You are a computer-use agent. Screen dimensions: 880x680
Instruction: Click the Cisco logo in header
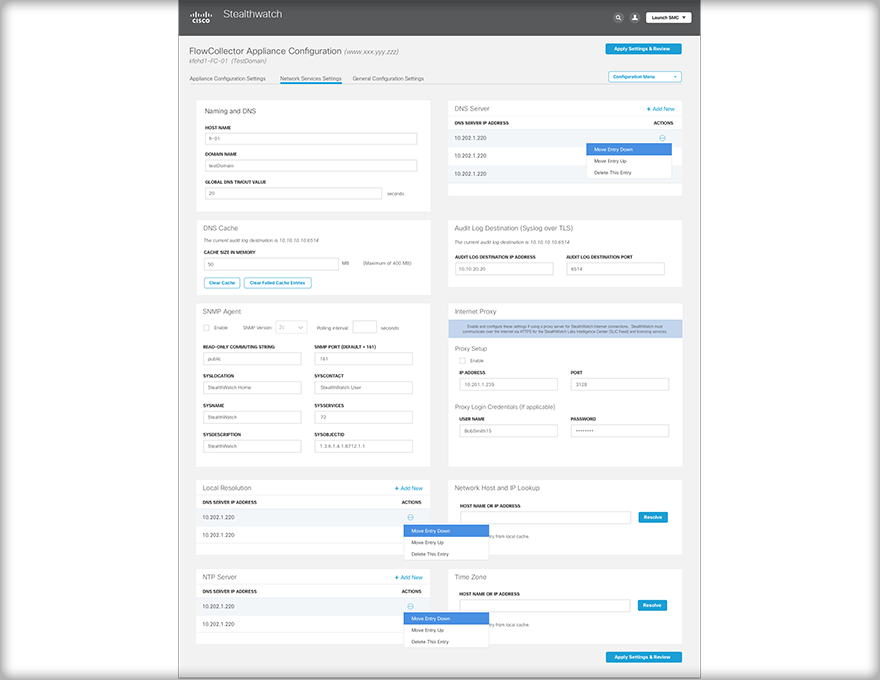click(201, 17)
